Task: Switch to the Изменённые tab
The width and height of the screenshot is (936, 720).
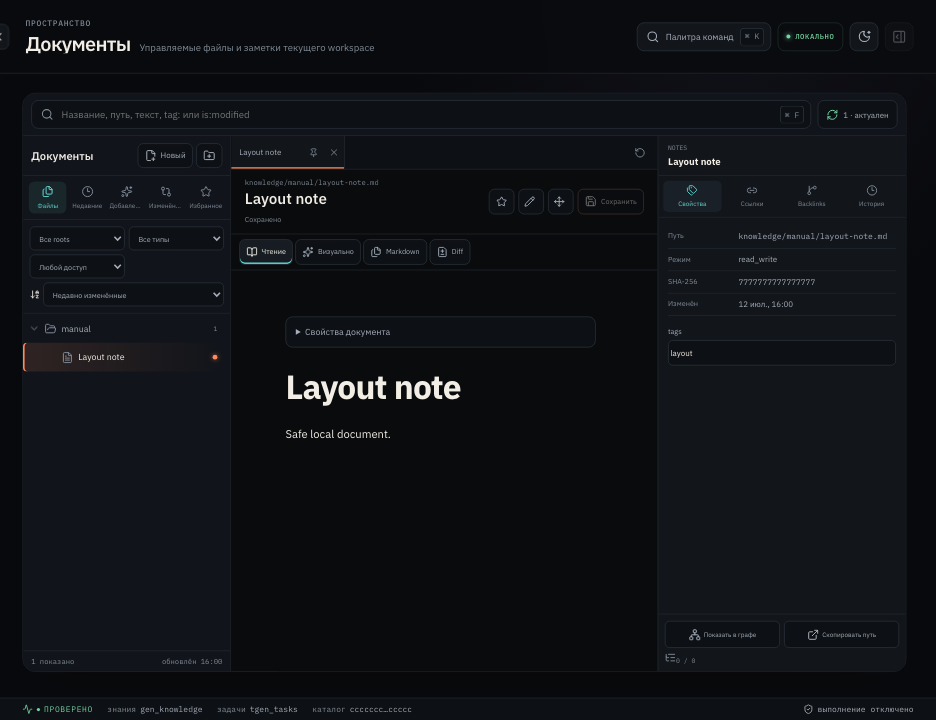Action: tap(165, 196)
